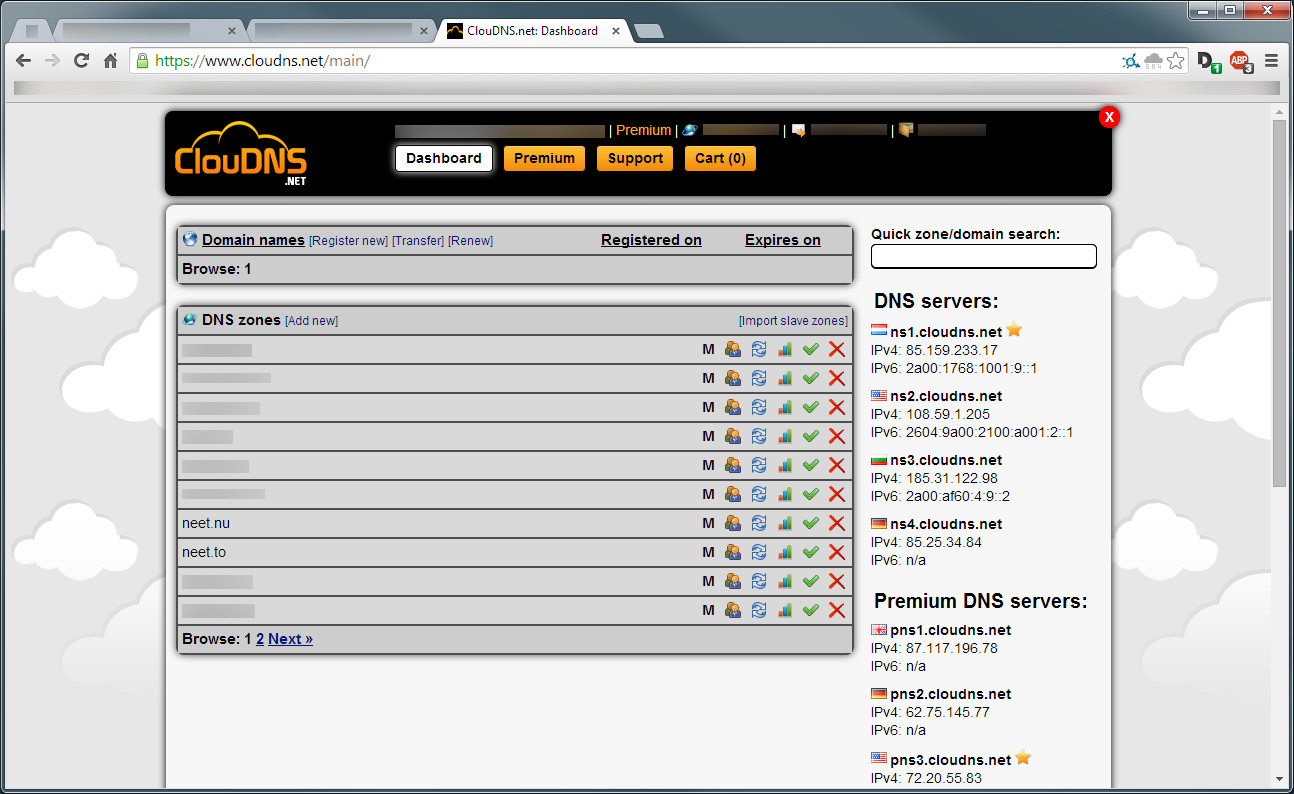Select IPv4 address 85.159.233.17
The width and height of the screenshot is (1294, 794).
[x=952, y=350]
